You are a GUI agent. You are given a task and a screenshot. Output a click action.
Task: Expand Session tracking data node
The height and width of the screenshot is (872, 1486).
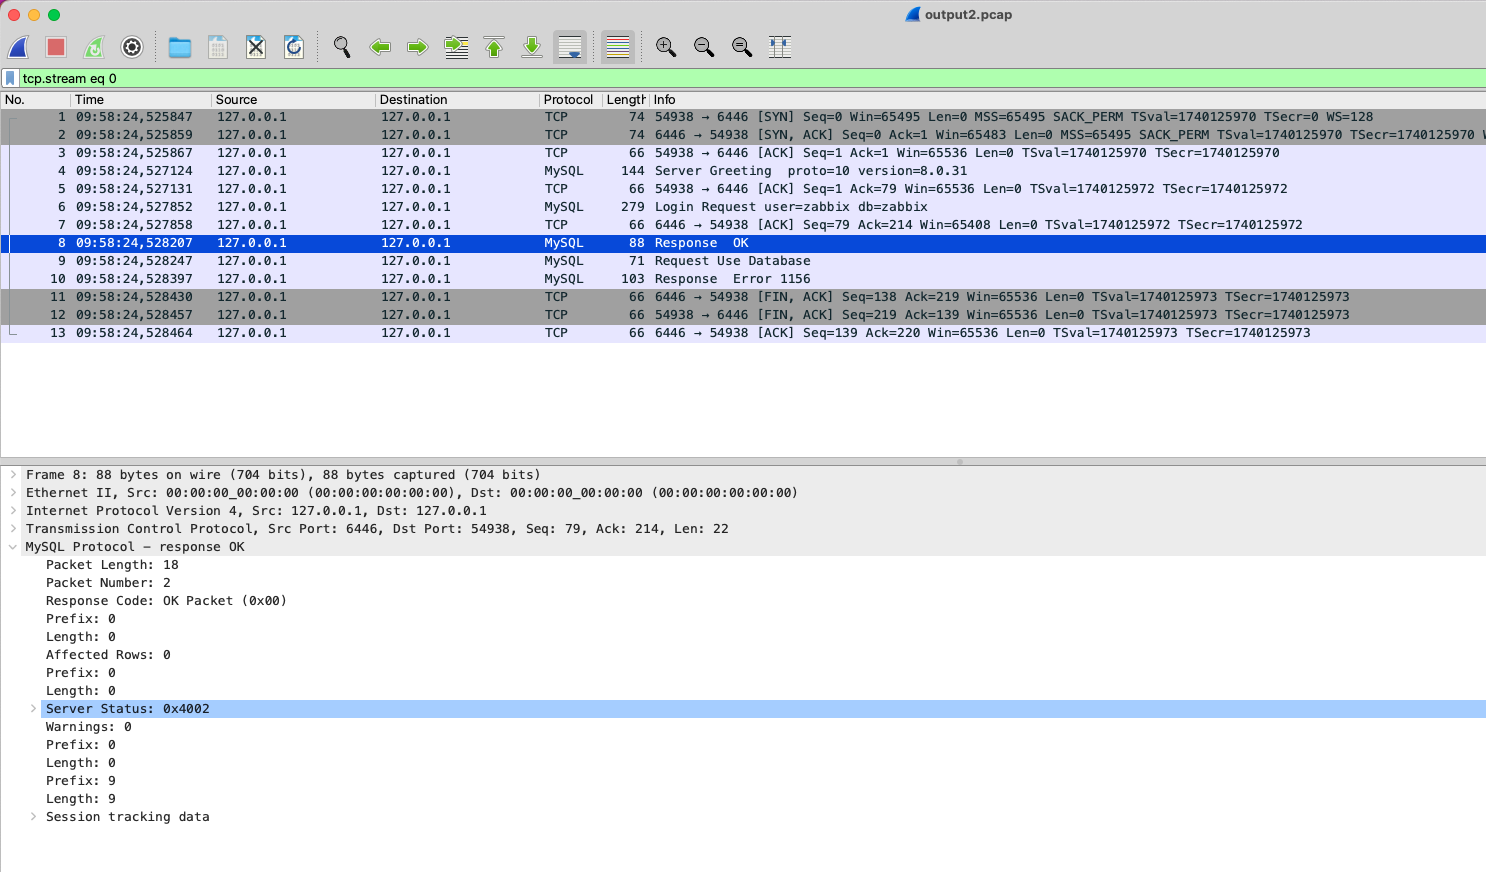(33, 817)
